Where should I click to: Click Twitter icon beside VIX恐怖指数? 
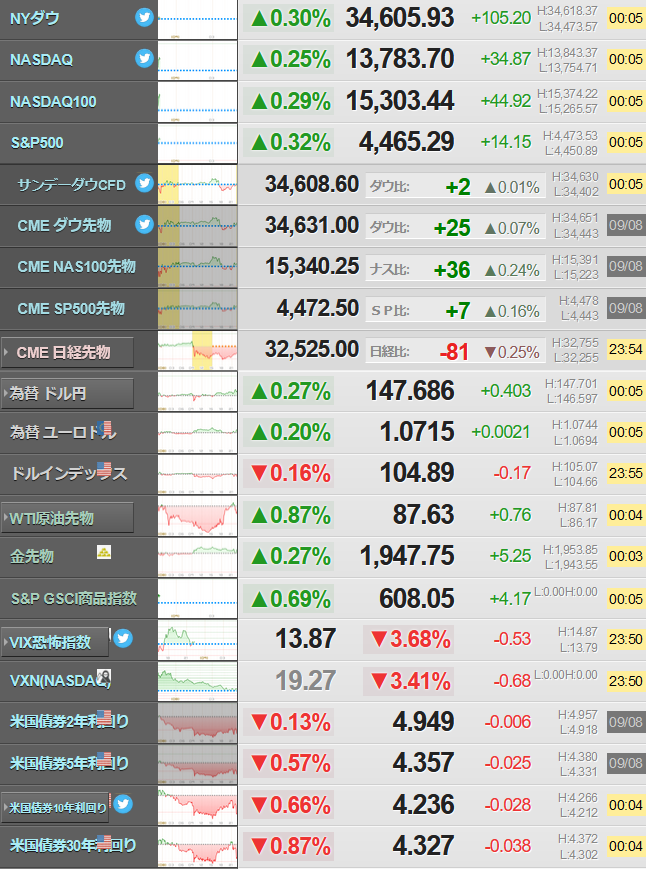[123, 638]
